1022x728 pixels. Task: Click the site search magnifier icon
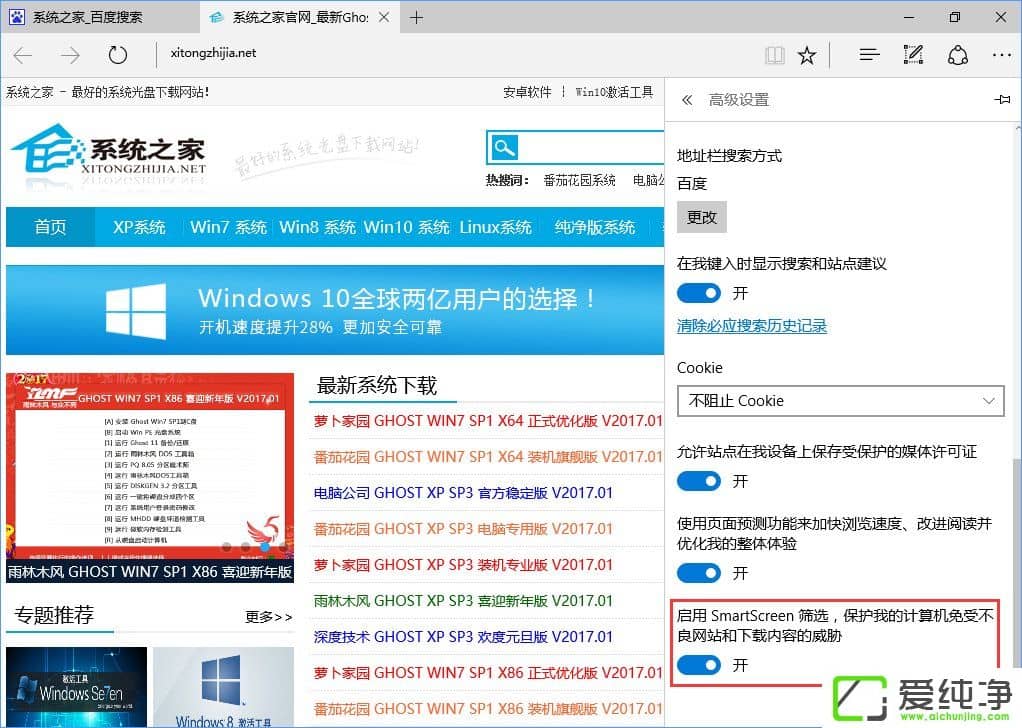pos(505,147)
